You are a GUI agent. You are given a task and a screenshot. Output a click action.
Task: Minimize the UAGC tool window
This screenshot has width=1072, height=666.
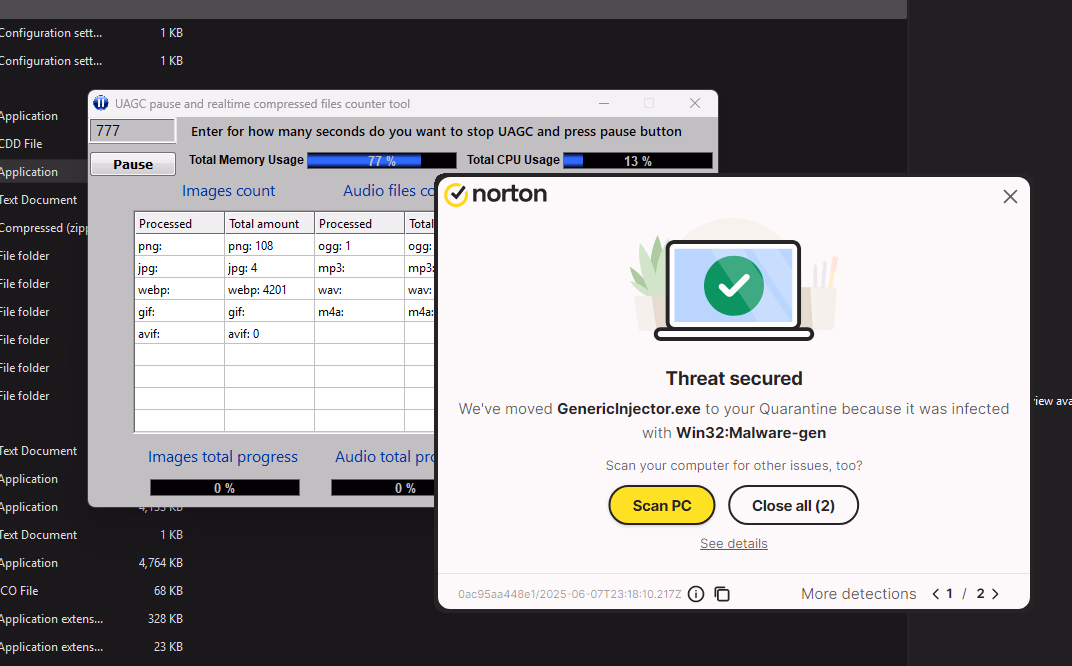(604, 103)
